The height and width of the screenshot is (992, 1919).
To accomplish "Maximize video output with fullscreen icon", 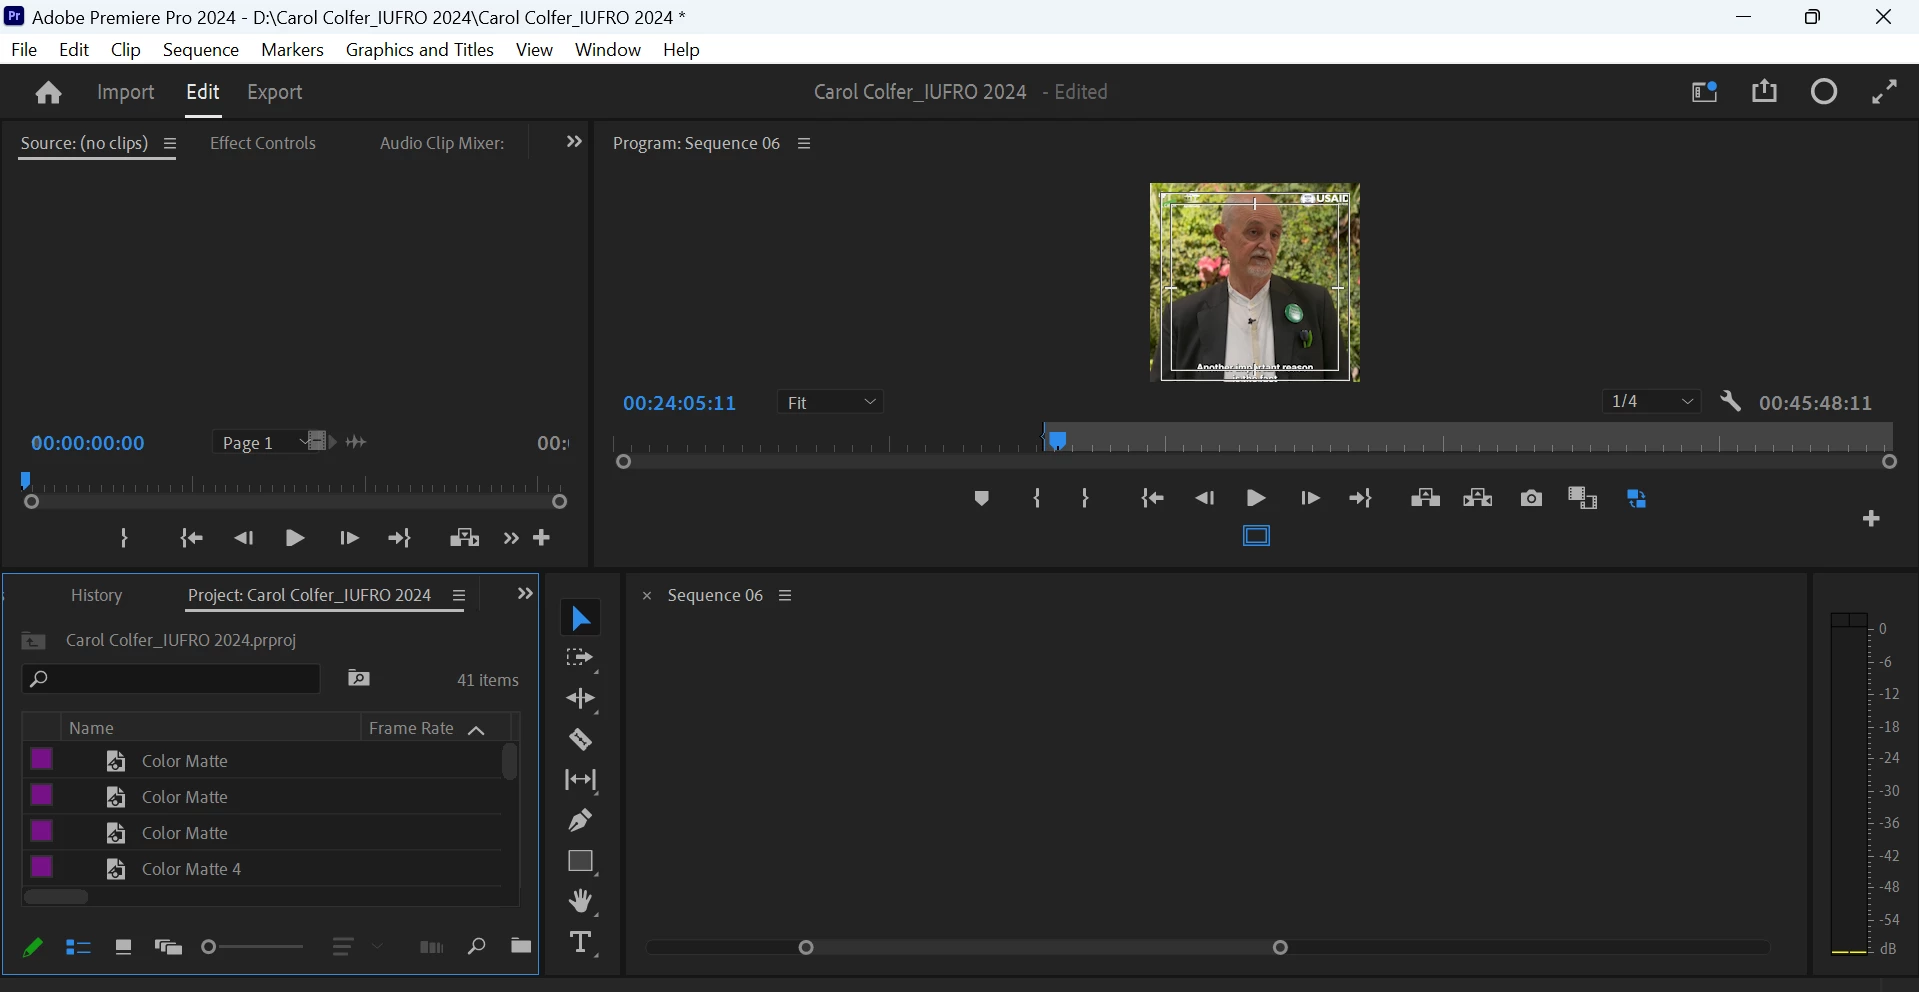I will [x=1885, y=92].
